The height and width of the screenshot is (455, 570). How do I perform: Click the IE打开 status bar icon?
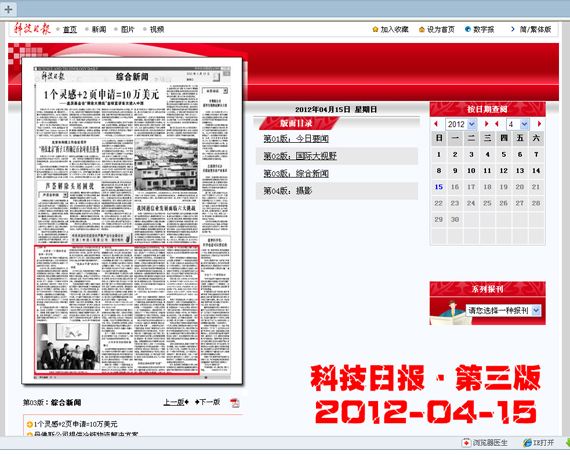click(x=527, y=443)
